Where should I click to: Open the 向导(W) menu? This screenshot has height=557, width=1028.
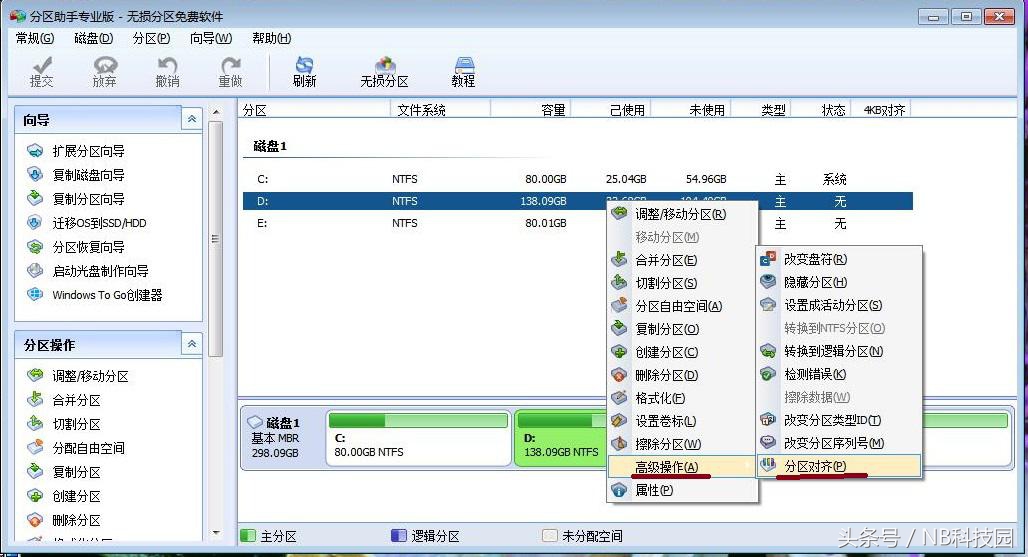coord(210,39)
